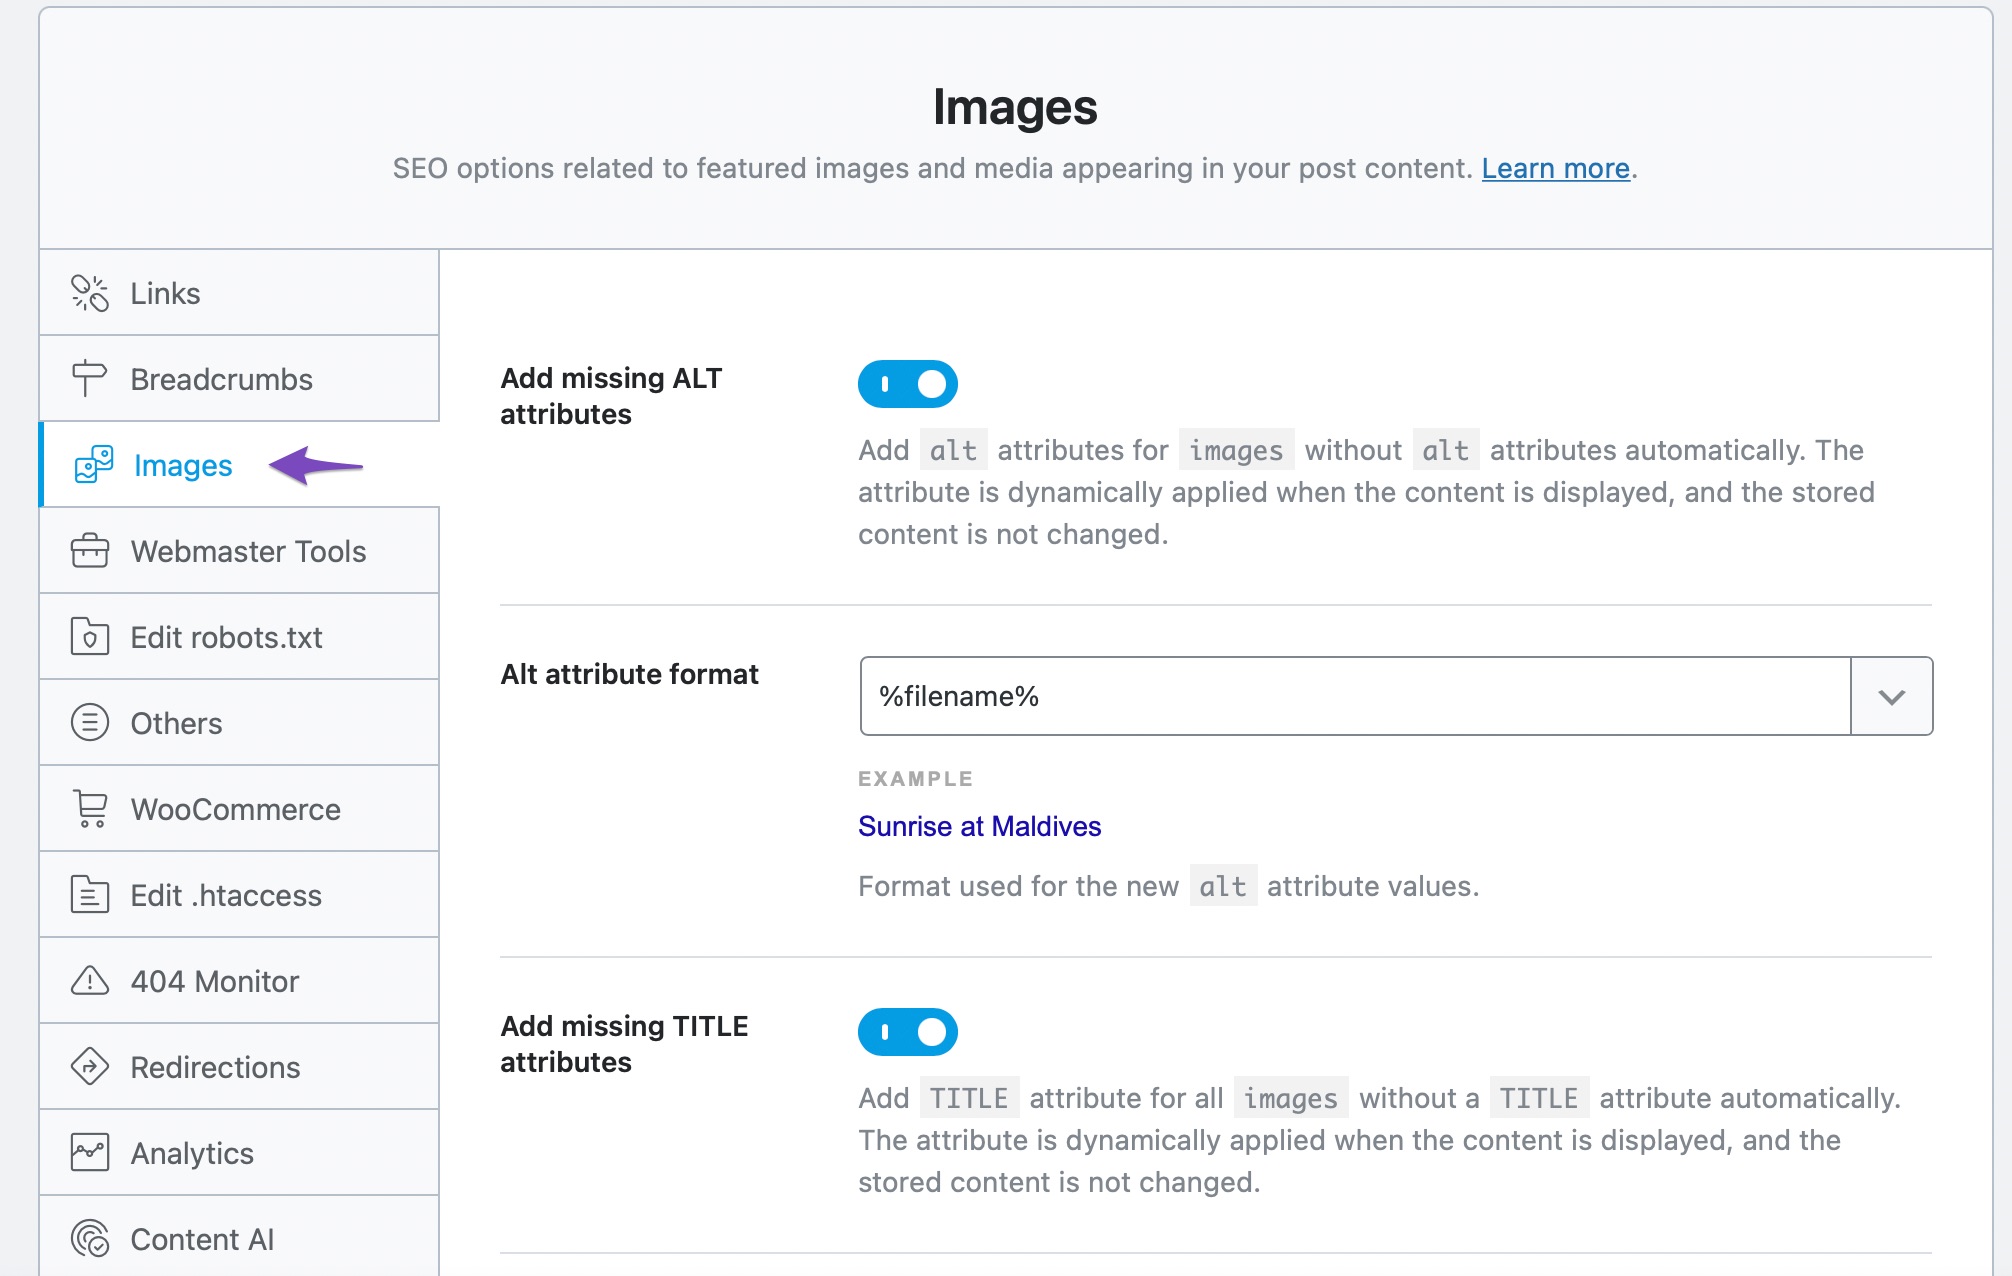The image size is (2012, 1276).
Task: Click the Images page heading
Action: point(1015,107)
